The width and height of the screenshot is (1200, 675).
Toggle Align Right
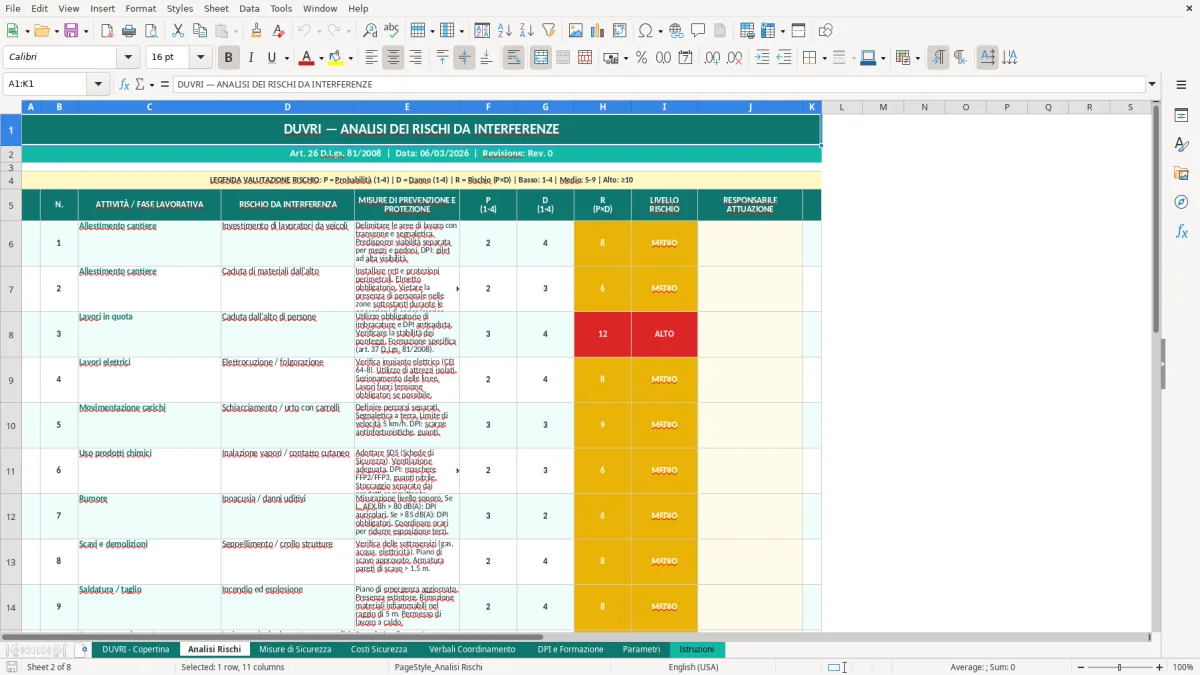[x=415, y=58]
